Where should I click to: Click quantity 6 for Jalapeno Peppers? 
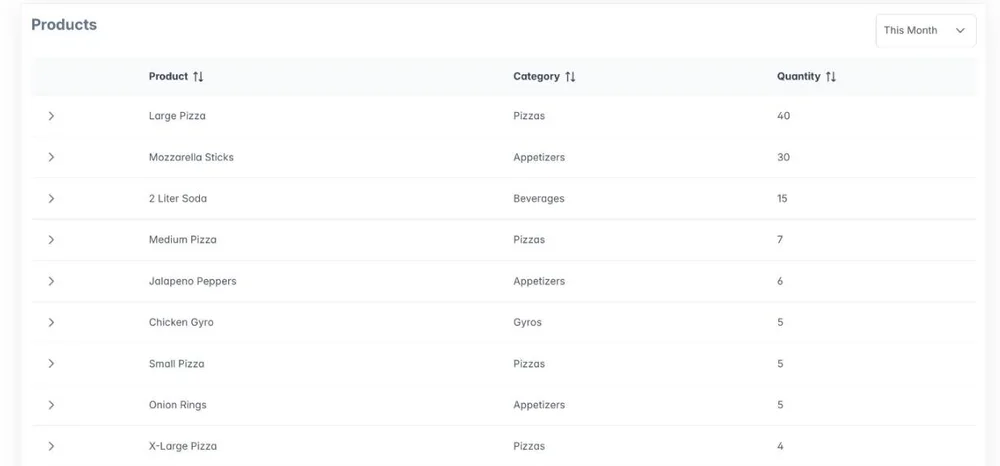[780, 281]
